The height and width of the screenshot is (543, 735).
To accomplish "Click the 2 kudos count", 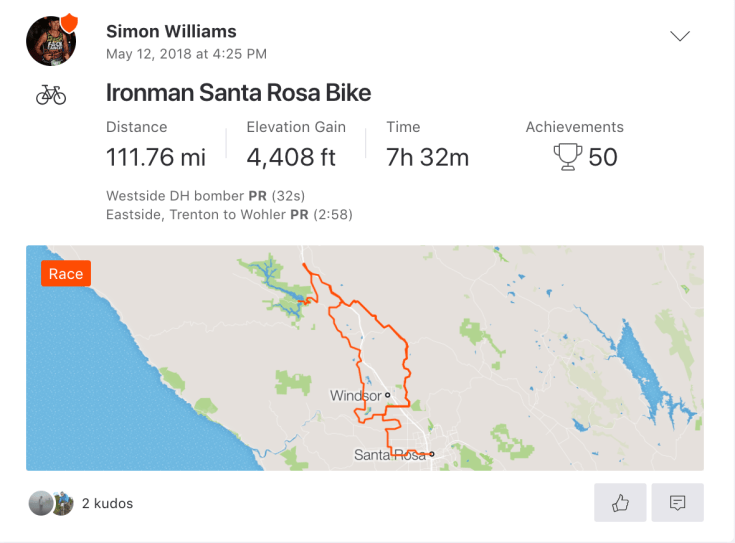I will pyautogui.click(x=107, y=503).
